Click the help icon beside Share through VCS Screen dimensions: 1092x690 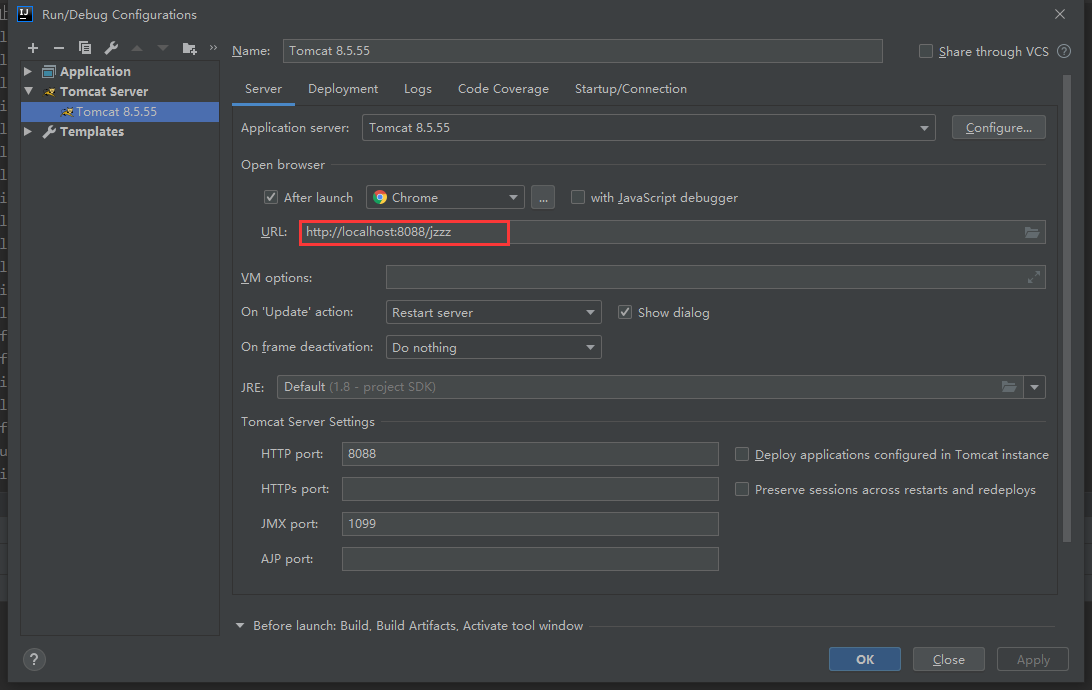pyautogui.click(x=1063, y=51)
